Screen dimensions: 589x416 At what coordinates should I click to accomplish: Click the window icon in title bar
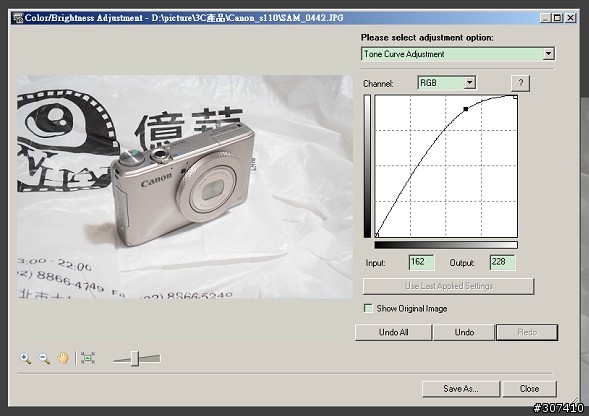pyautogui.click(x=17, y=18)
